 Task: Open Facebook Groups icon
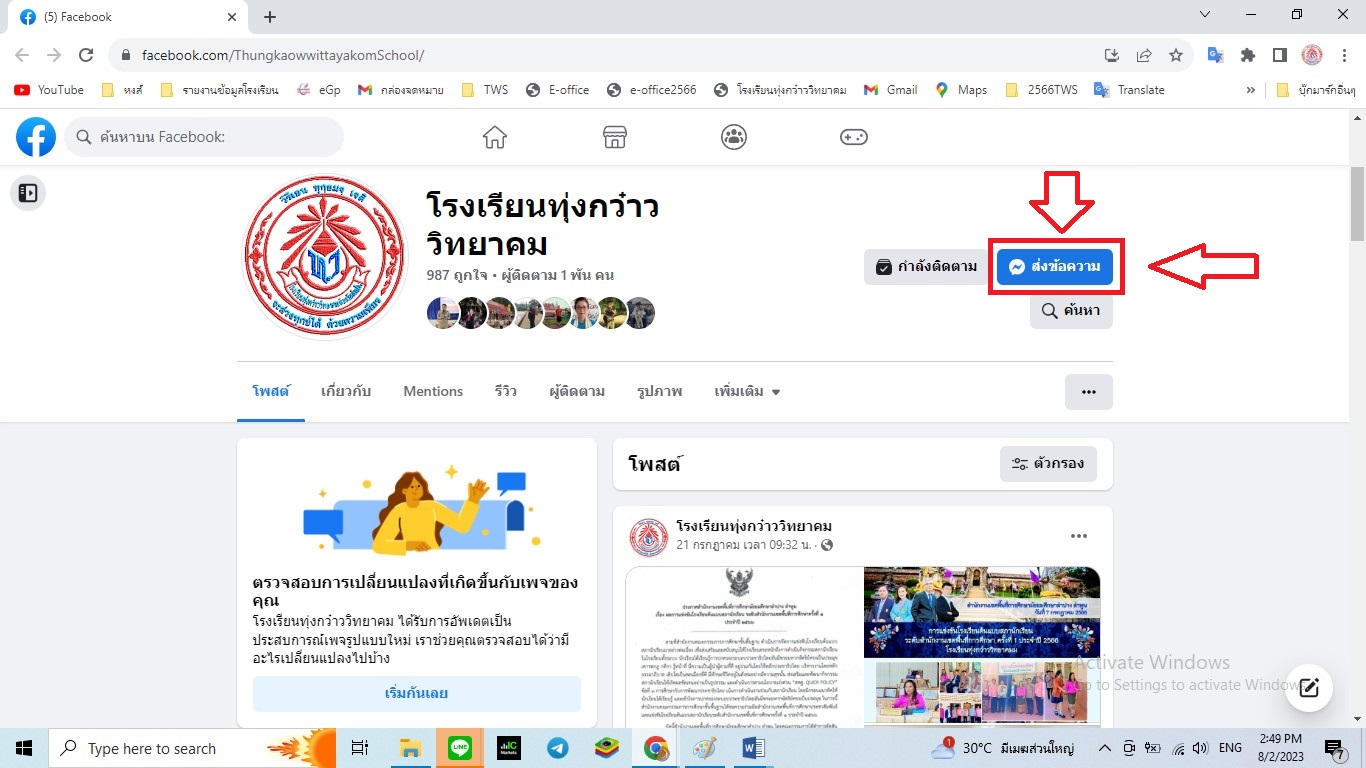[x=734, y=137]
